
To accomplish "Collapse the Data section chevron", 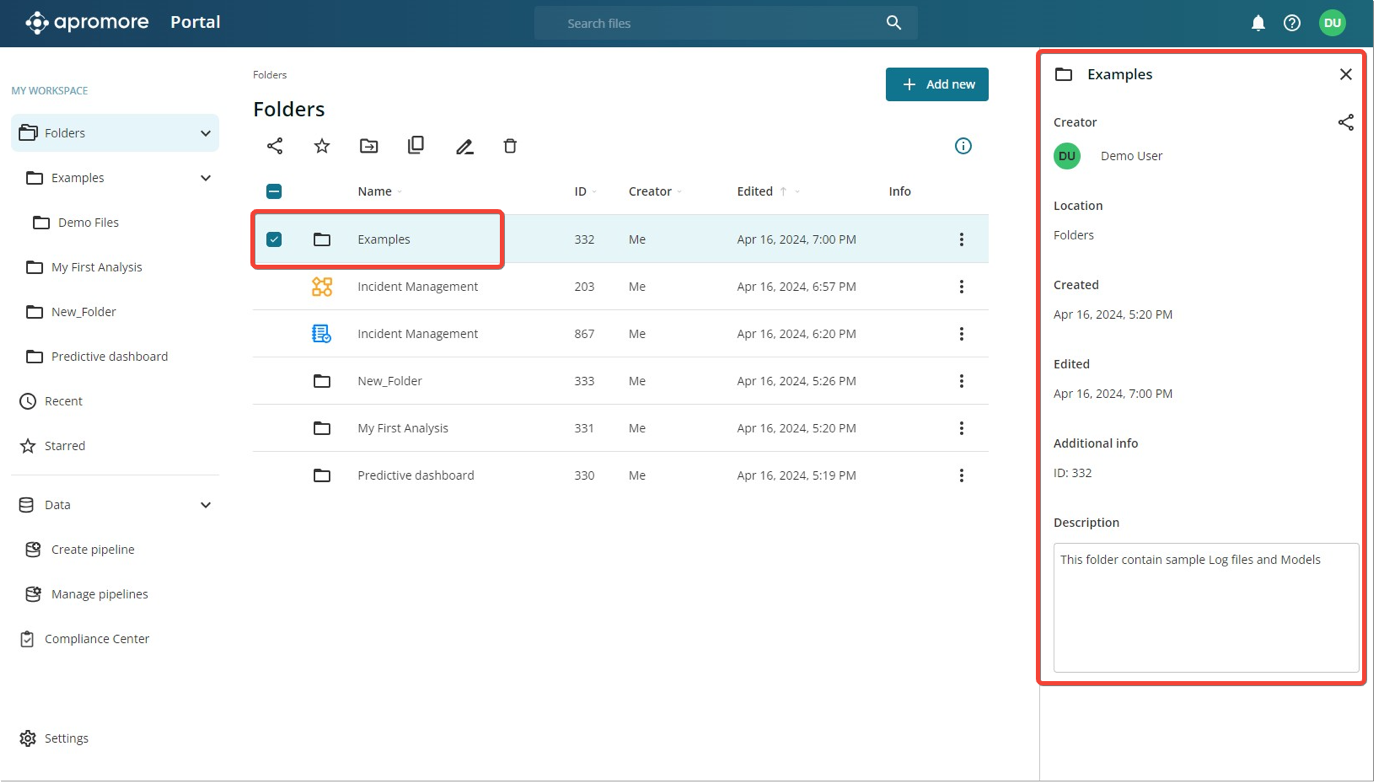I will coord(205,505).
